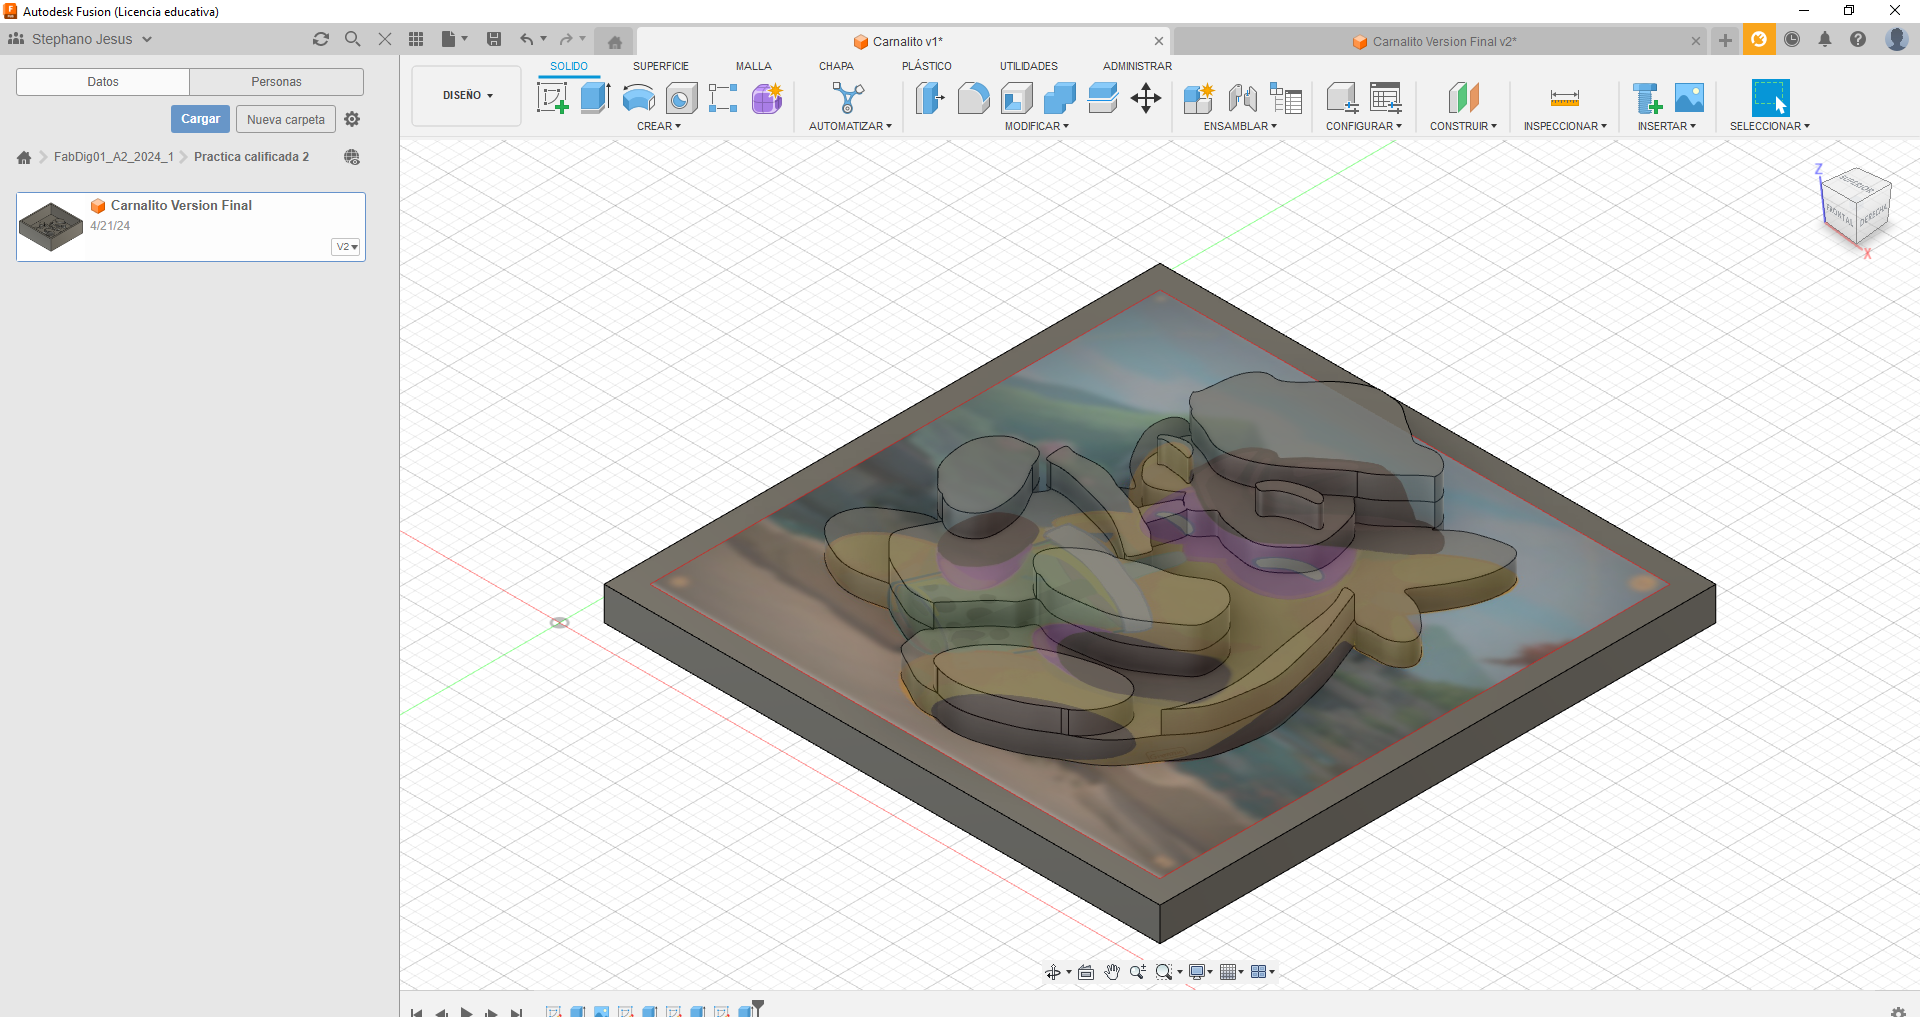Click the Create Form purple icon
Screen dimensions: 1920x1017
point(767,98)
